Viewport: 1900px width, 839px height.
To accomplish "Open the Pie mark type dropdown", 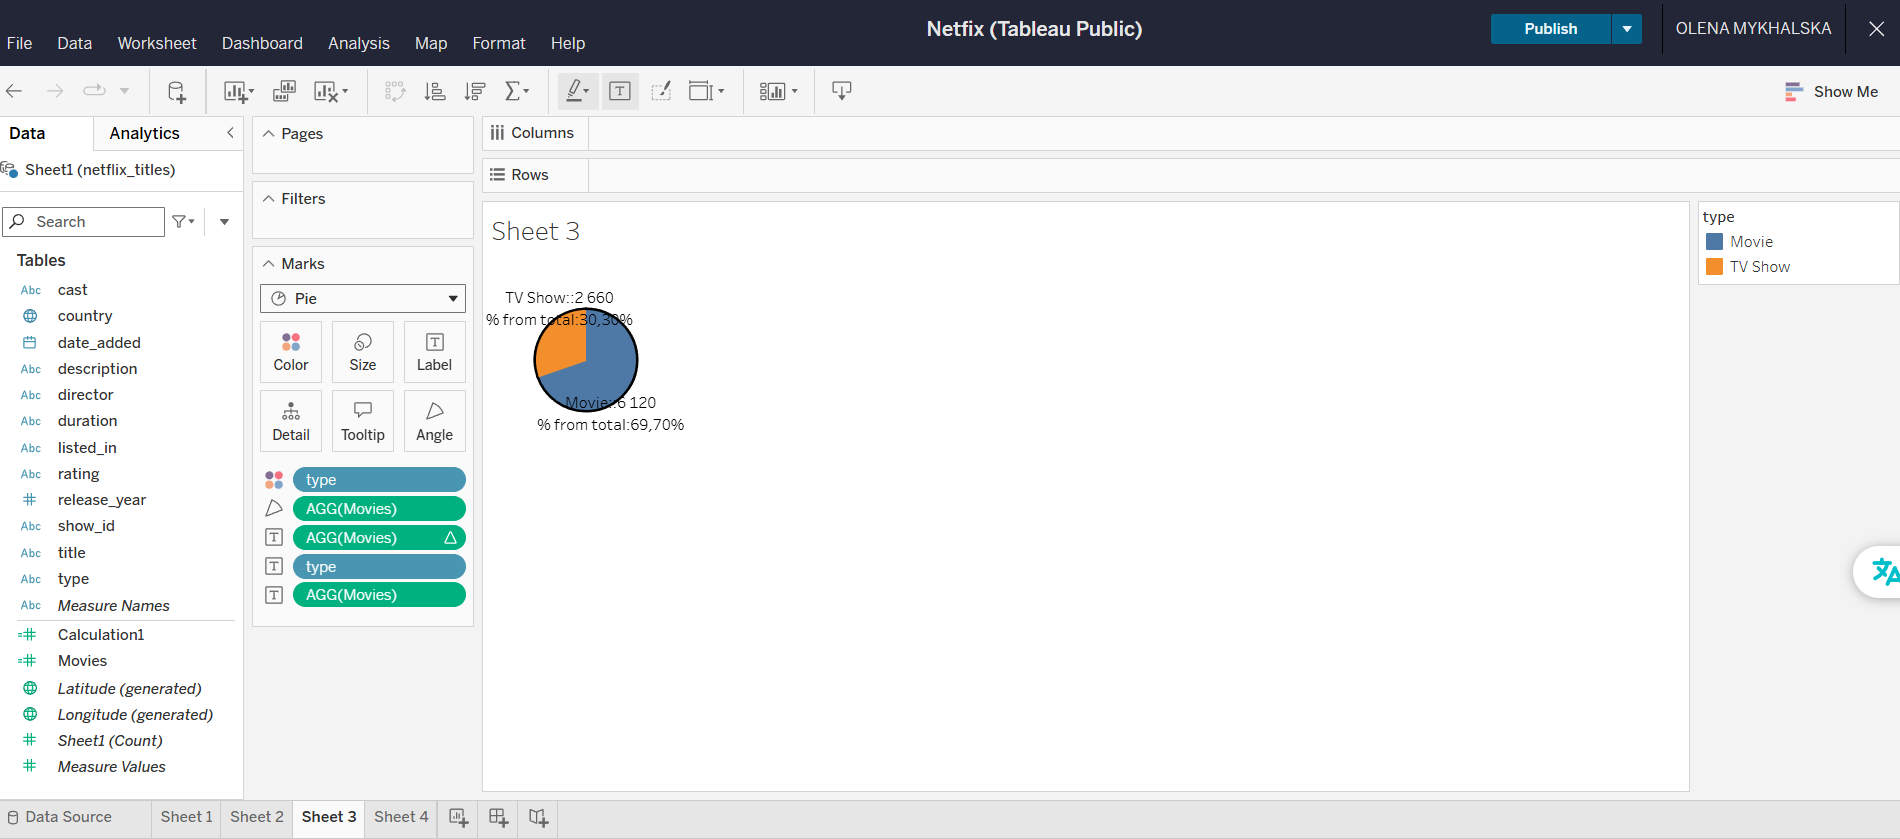I will click(x=363, y=299).
